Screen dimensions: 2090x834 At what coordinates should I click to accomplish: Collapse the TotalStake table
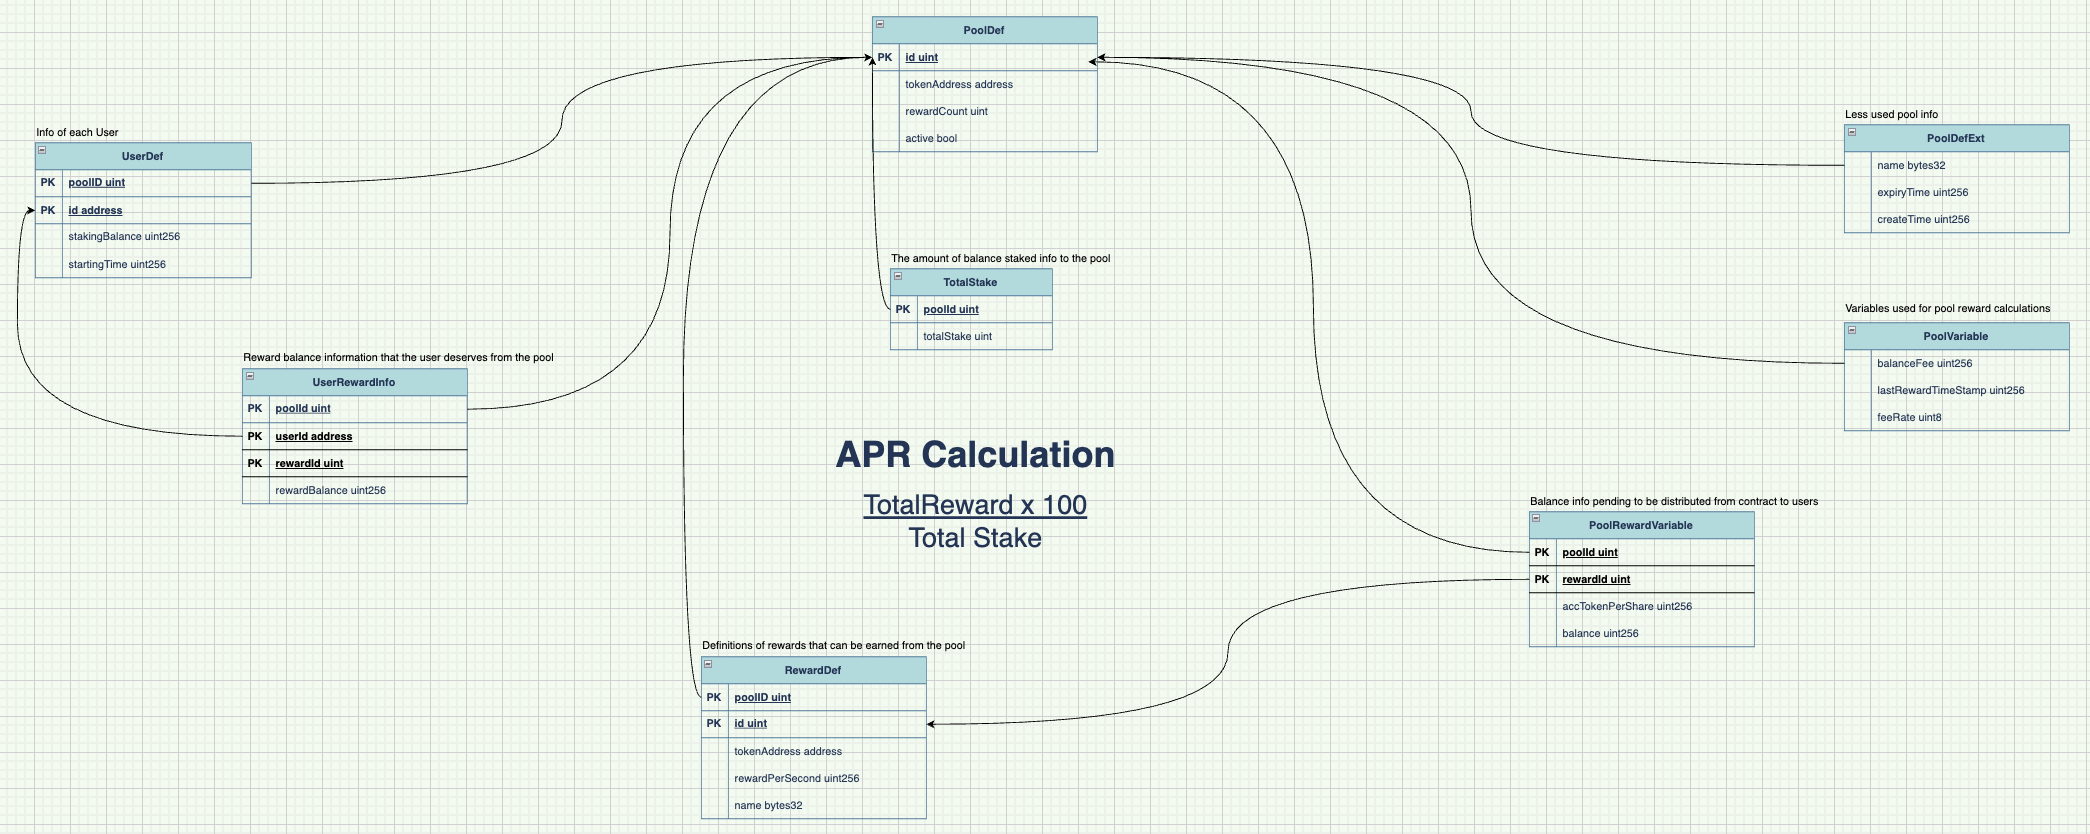[898, 276]
